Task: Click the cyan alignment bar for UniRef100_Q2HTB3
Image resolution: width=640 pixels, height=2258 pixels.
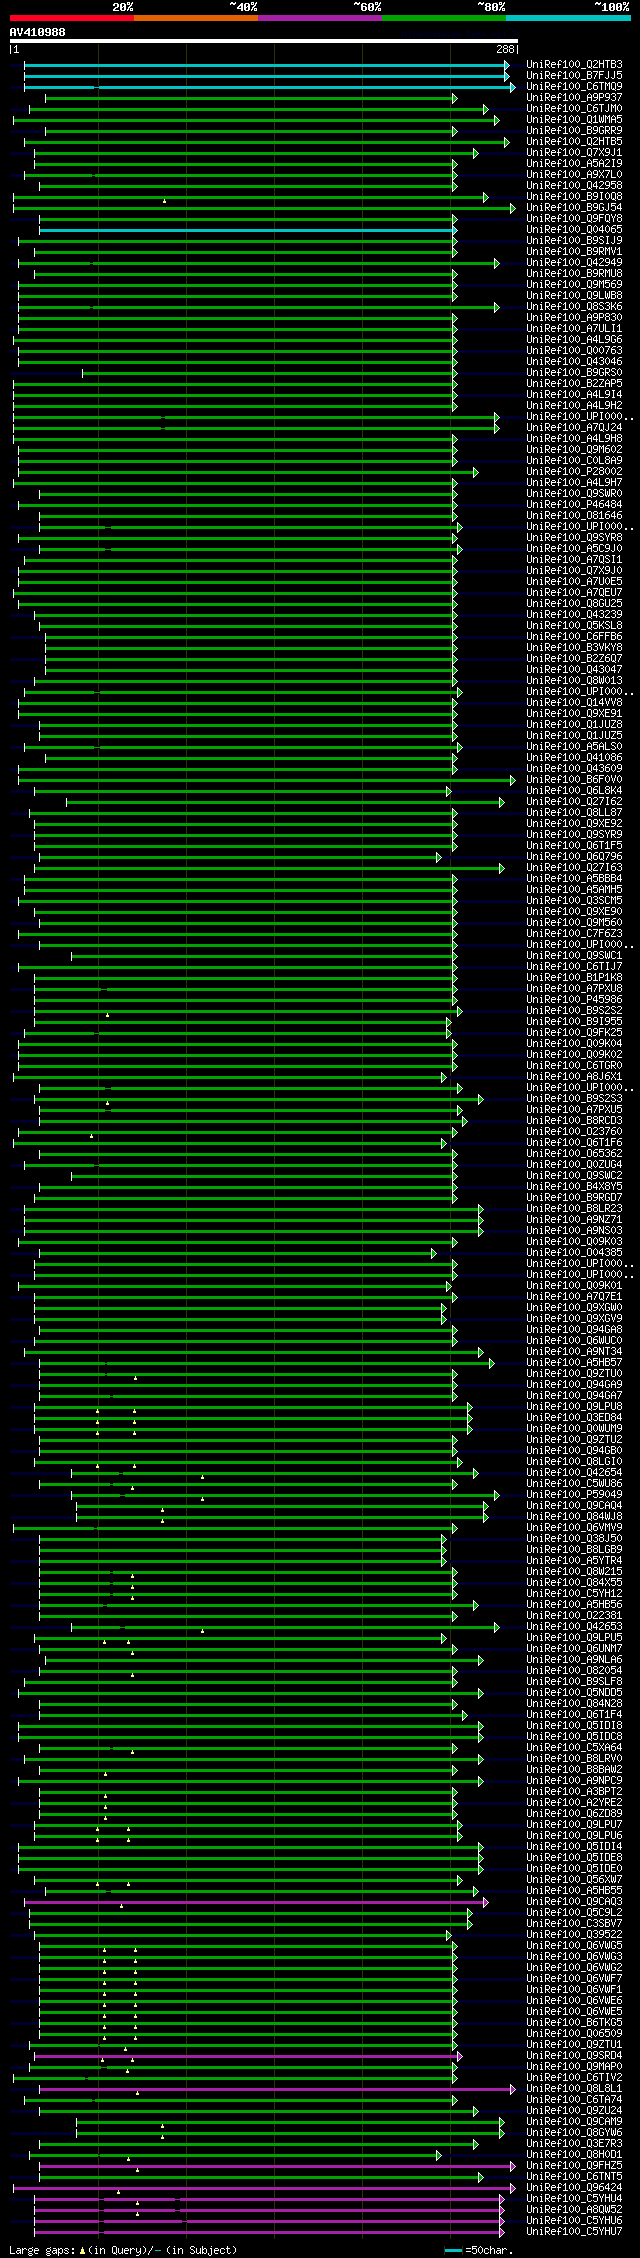Action: click(267, 65)
